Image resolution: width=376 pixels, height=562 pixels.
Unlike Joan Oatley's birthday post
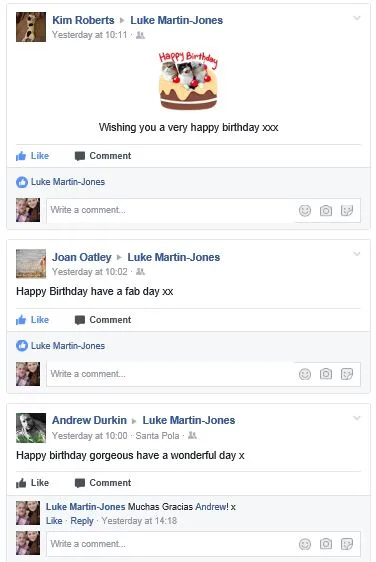click(32, 320)
